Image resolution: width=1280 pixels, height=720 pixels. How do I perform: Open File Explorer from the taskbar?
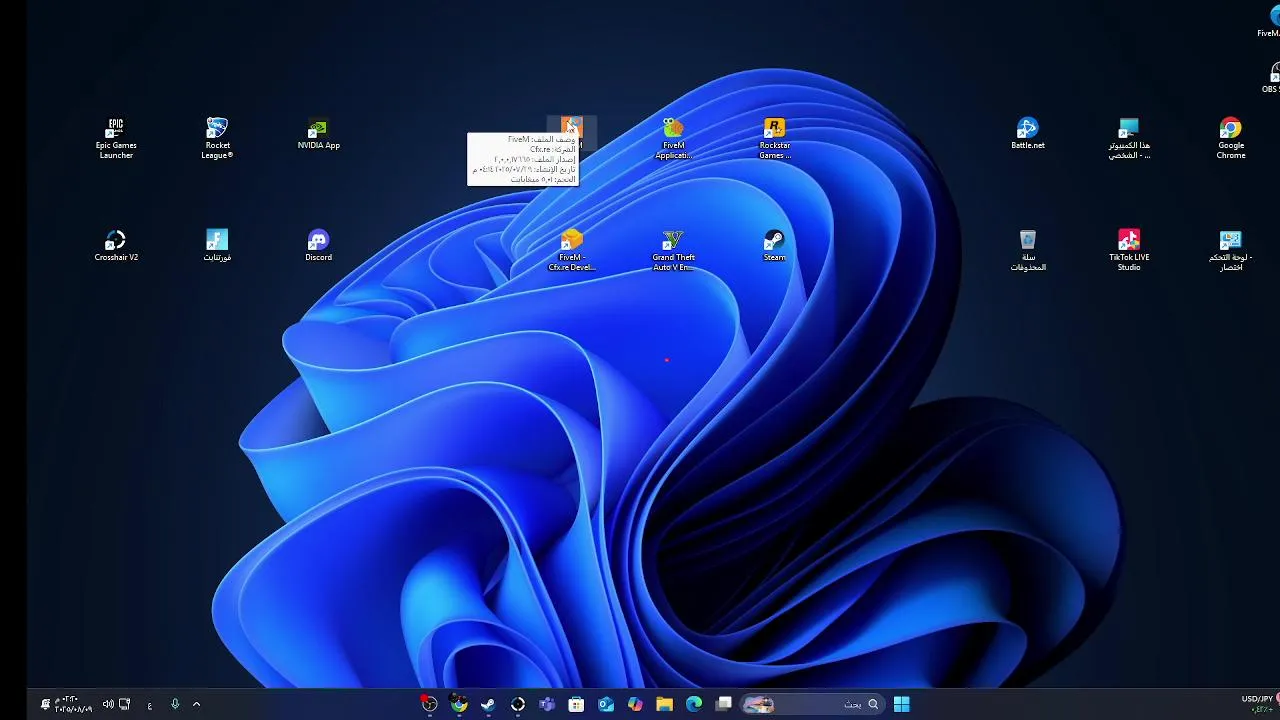[x=664, y=704]
